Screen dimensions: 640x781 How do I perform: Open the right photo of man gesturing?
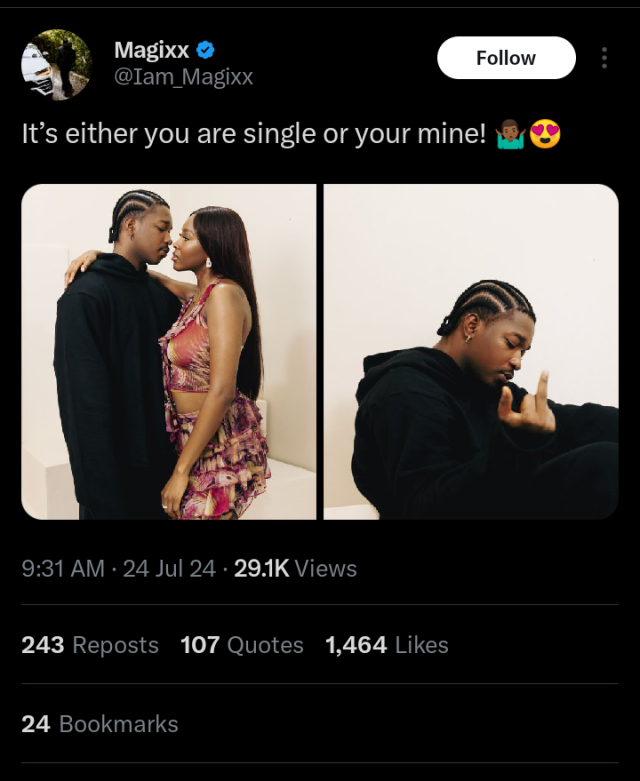470,351
